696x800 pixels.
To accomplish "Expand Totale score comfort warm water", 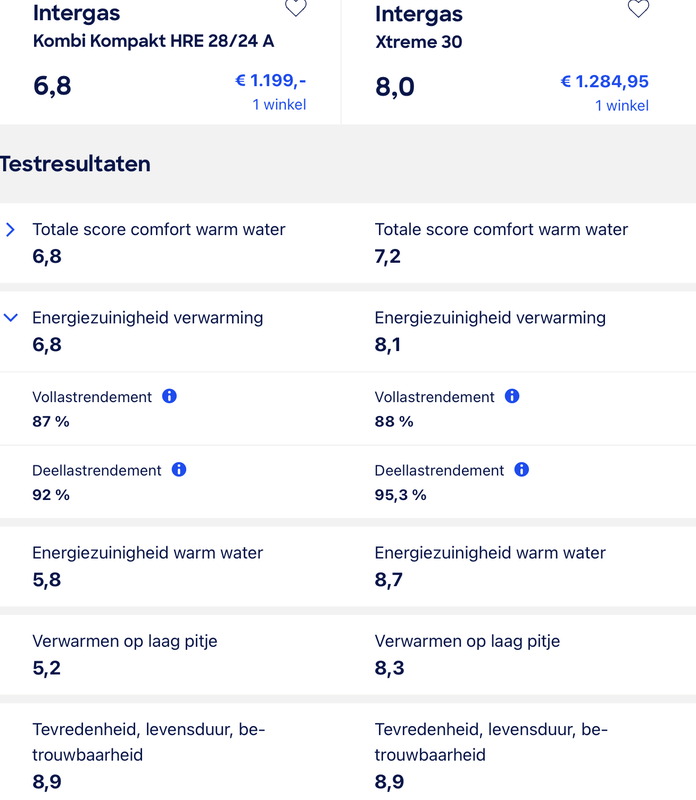I will coord(11,230).
